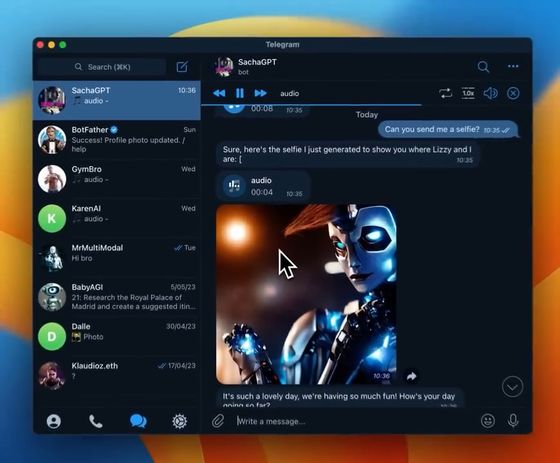Click the attach file paperclip icon
560x463 pixels.
(218, 421)
